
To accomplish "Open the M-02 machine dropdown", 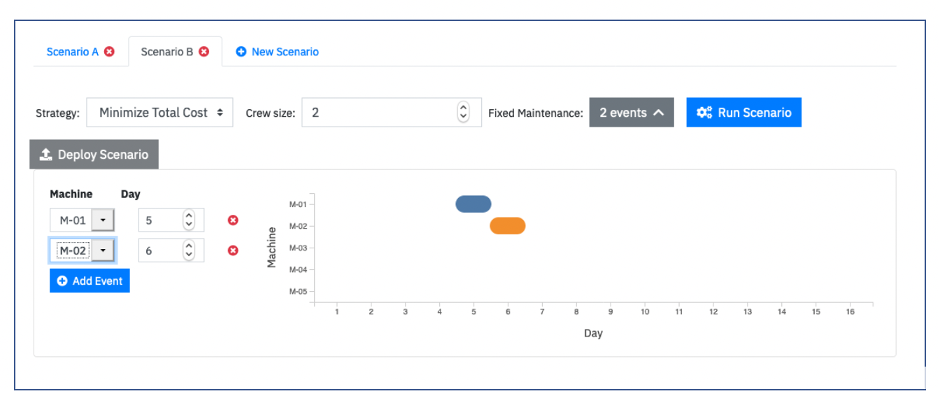I will [82, 250].
